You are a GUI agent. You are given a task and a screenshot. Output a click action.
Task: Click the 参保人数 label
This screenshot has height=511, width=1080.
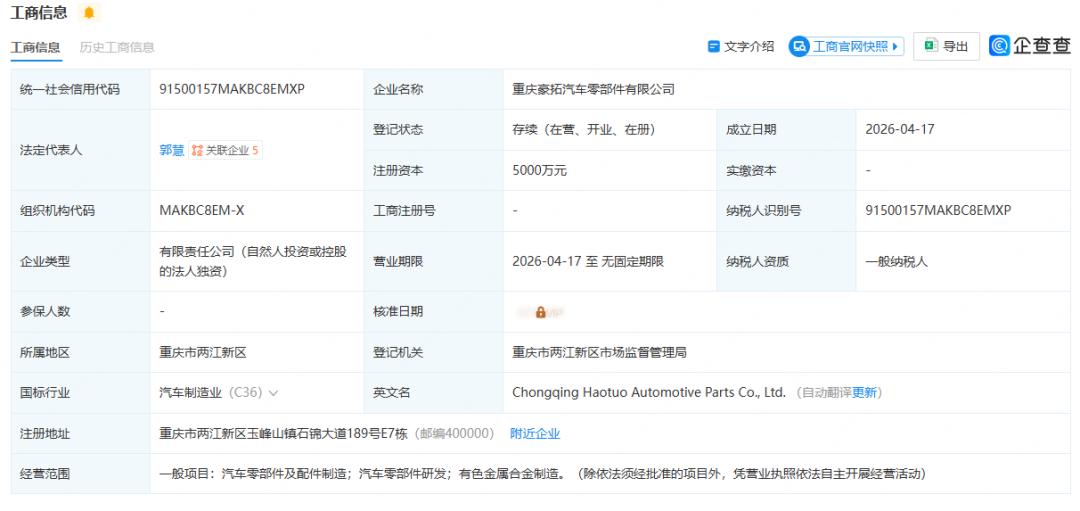pyautogui.click(x=45, y=311)
